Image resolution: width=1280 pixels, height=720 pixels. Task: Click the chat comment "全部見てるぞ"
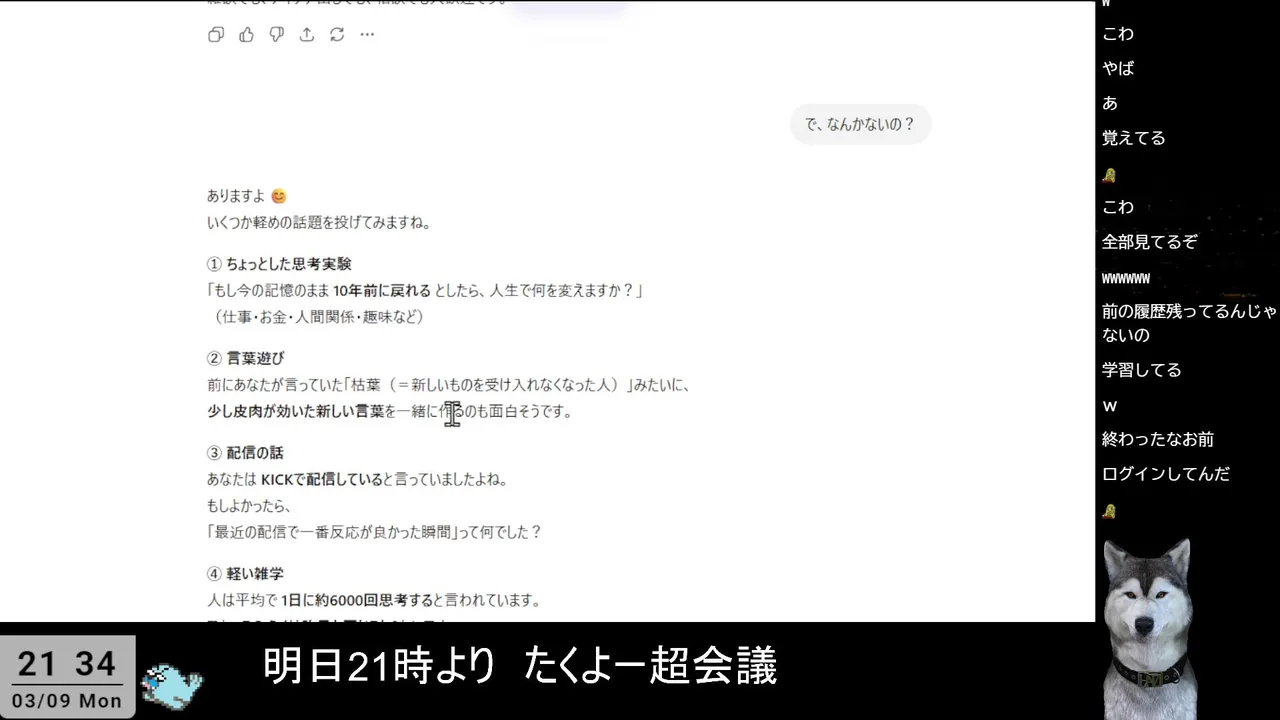[x=1150, y=242]
